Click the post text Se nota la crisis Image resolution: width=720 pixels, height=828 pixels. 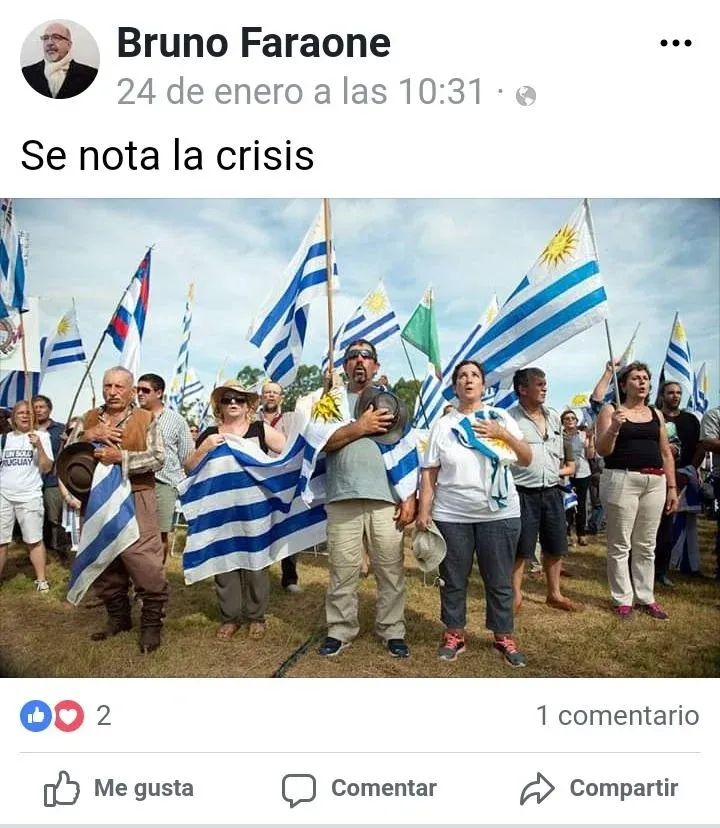point(167,155)
